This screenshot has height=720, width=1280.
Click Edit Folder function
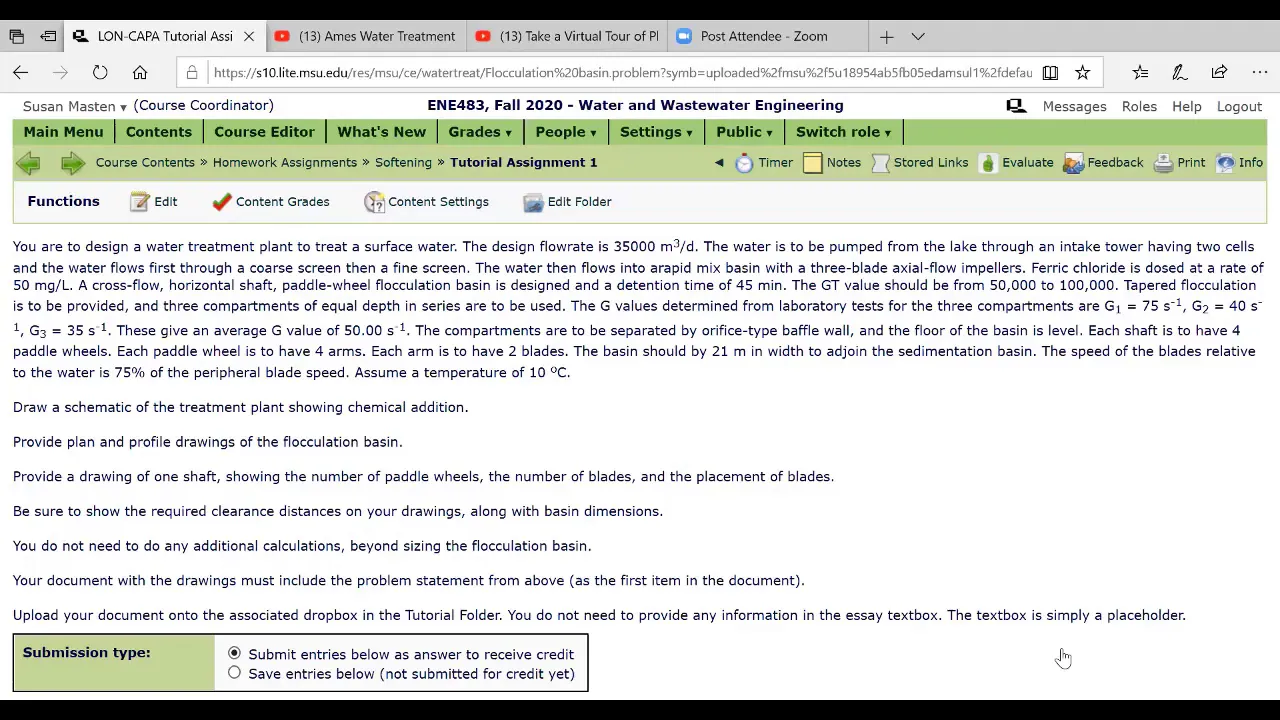point(567,202)
